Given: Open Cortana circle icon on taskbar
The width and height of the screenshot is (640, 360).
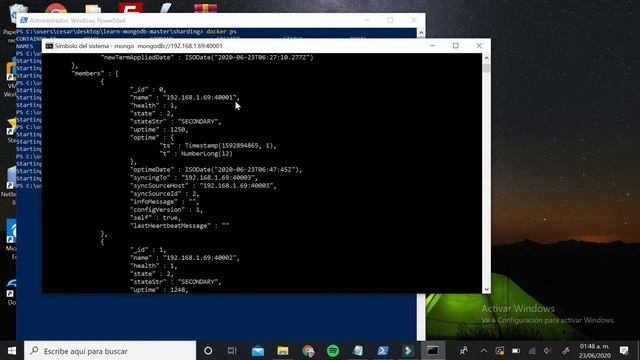Looking at the screenshot, I should (208, 351).
